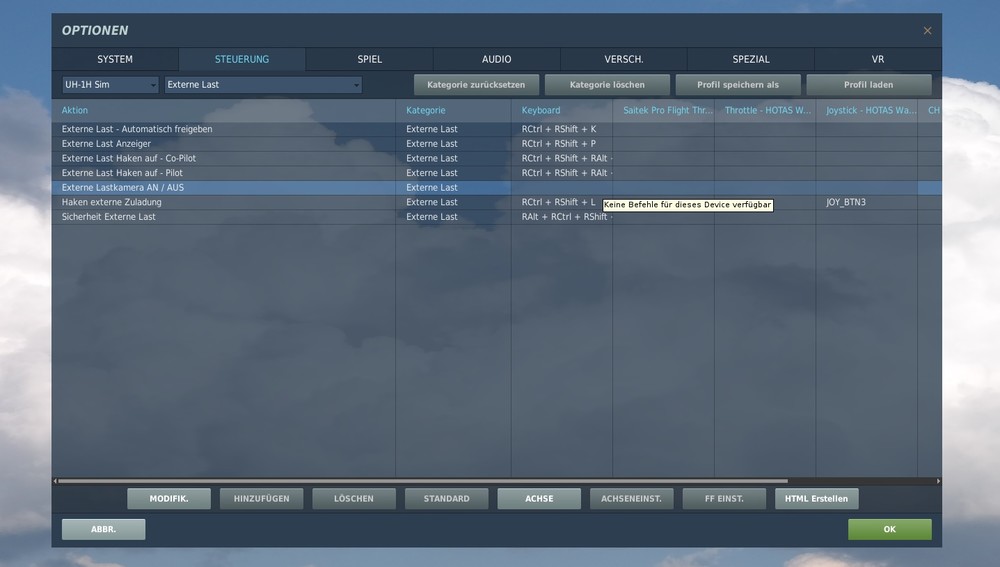Select the Saitek Pro Flight Thr... column header
Image resolution: width=1000 pixels, height=567 pixels.
pos(664,110)
